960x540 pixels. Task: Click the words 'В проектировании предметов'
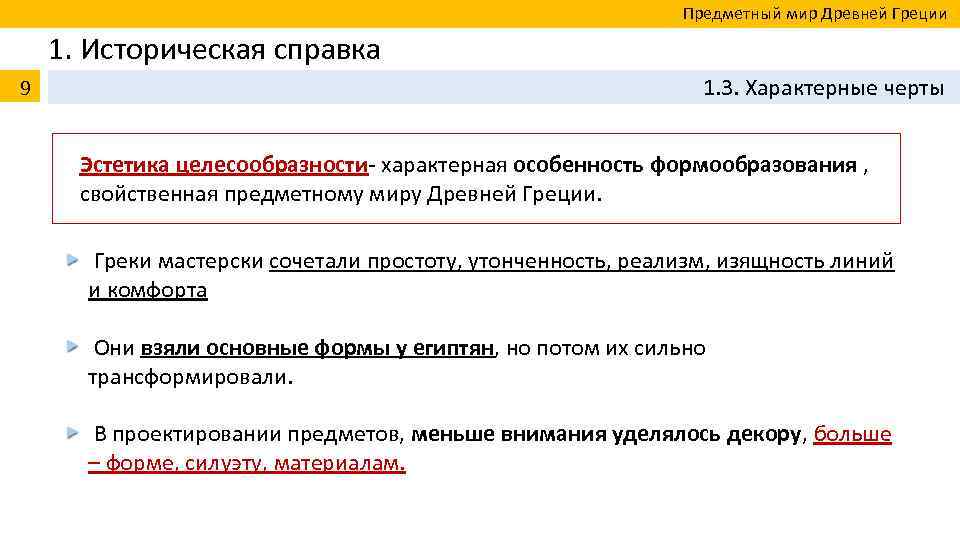(249, 435)
